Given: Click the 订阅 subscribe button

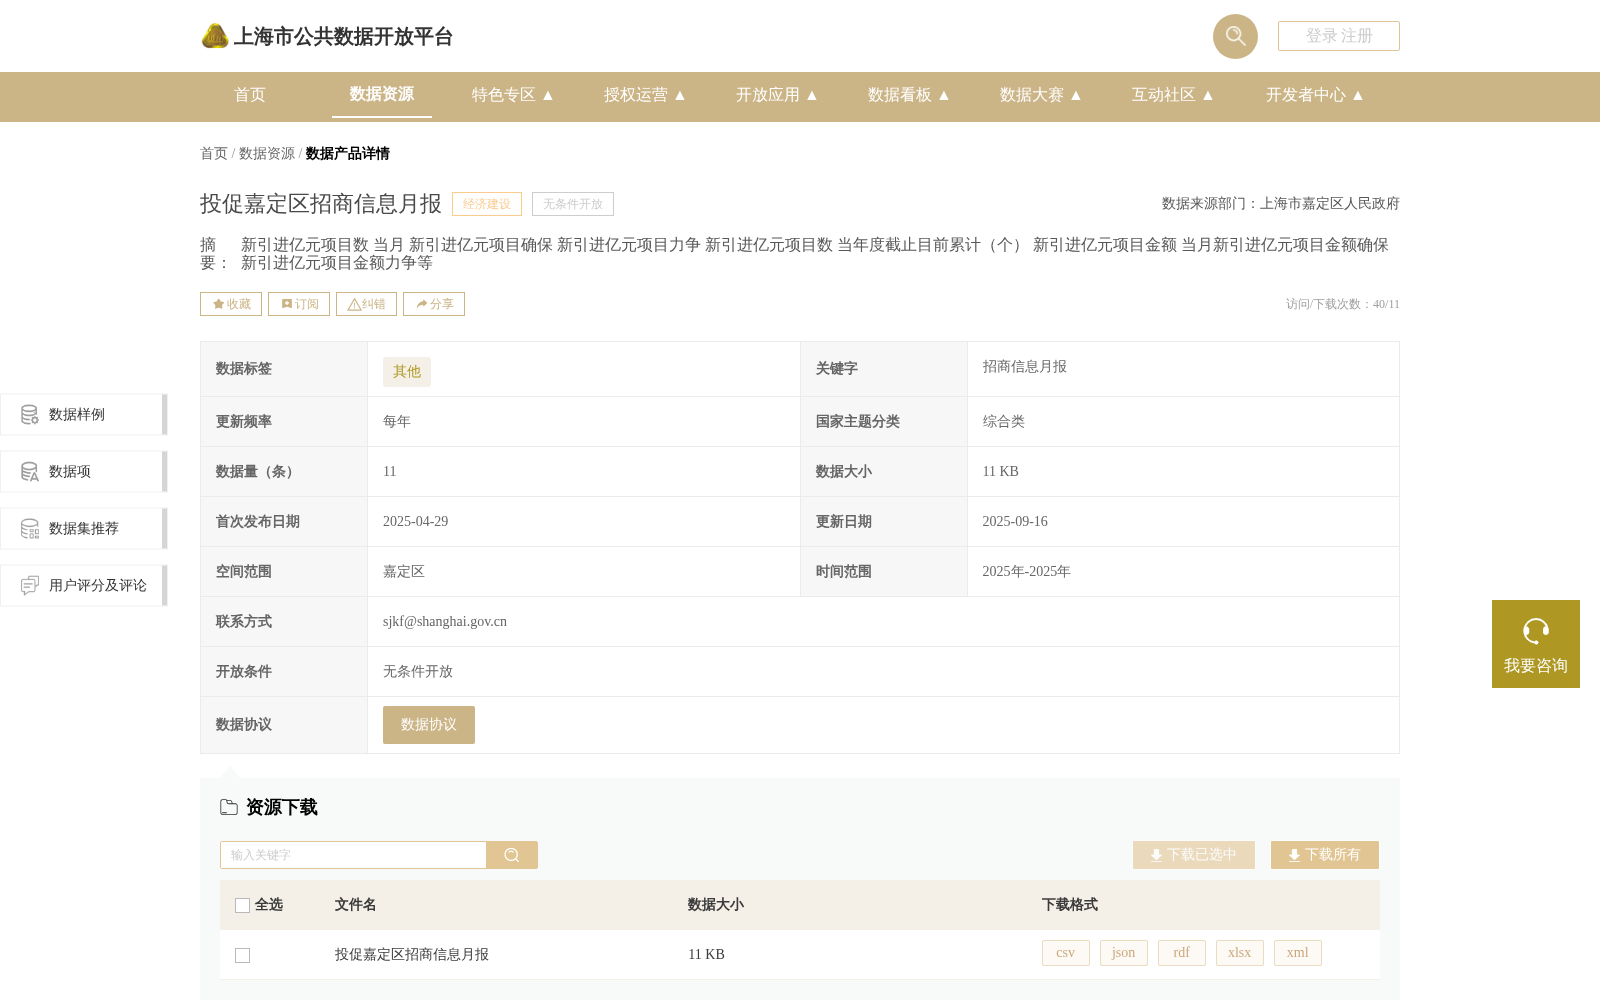Looking at the screenshot, I should [299, 304].
